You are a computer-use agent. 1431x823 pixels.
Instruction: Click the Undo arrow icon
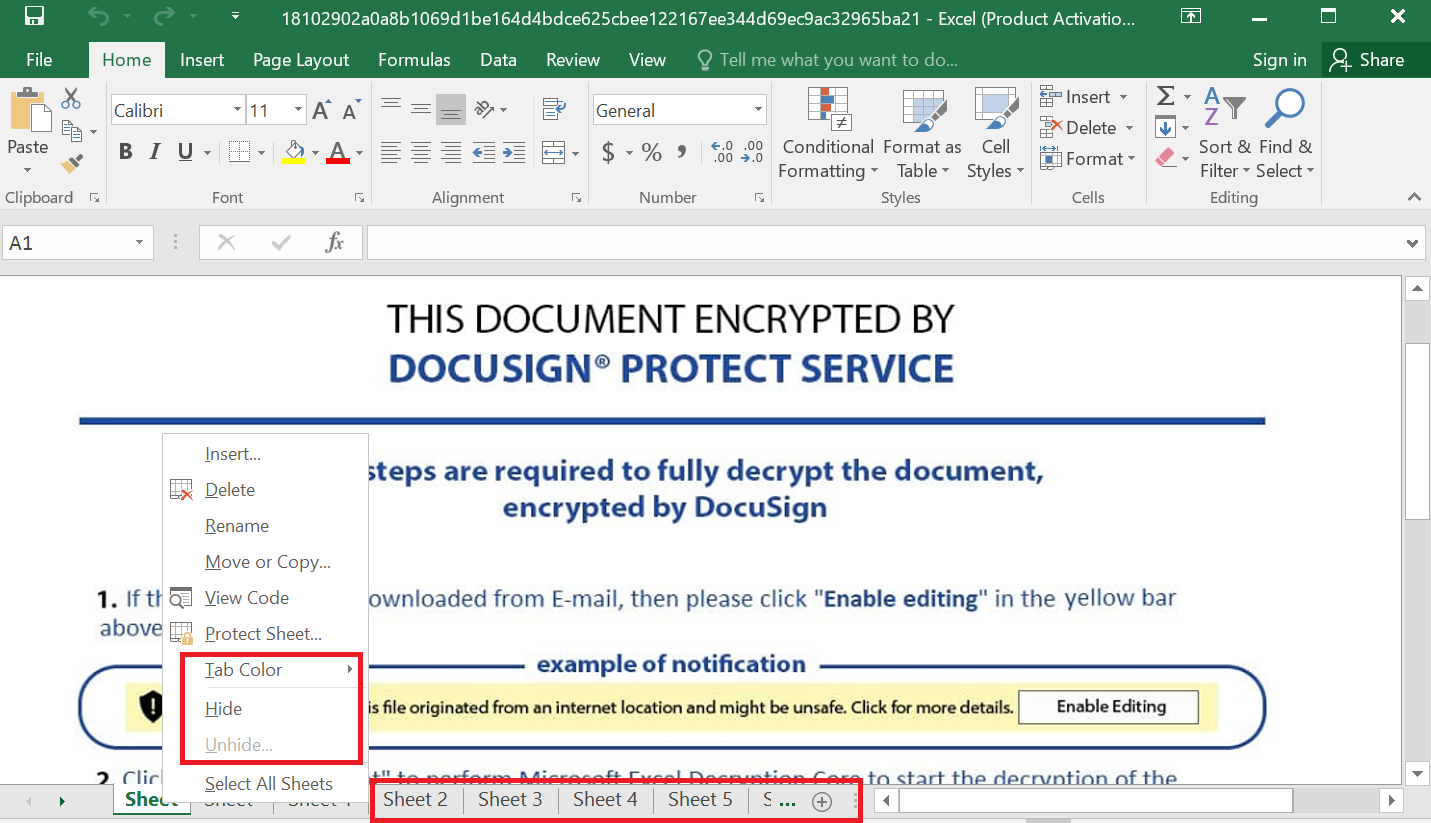coord(98,17)
